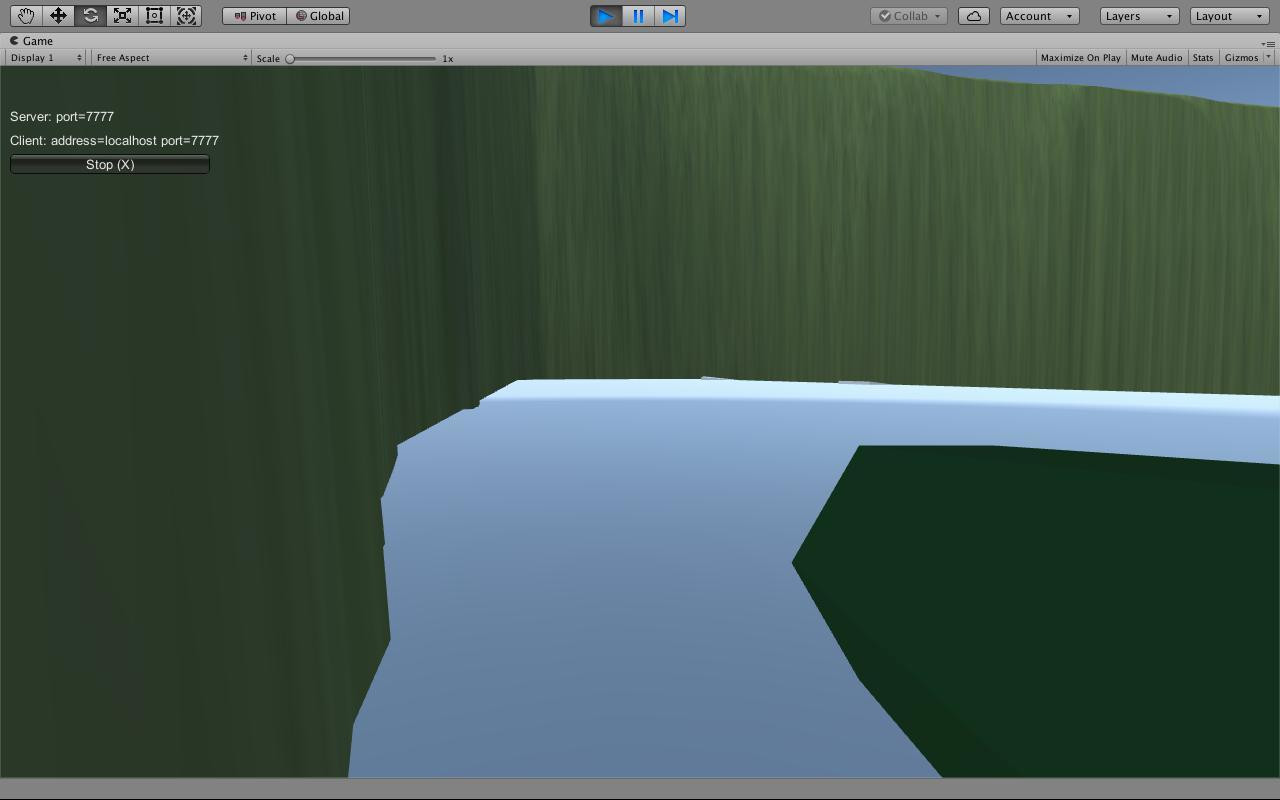This screenshot has height=800, width=1280.
Task: Open the Free Aspect dropdown
Action: [x=171, y=58]
